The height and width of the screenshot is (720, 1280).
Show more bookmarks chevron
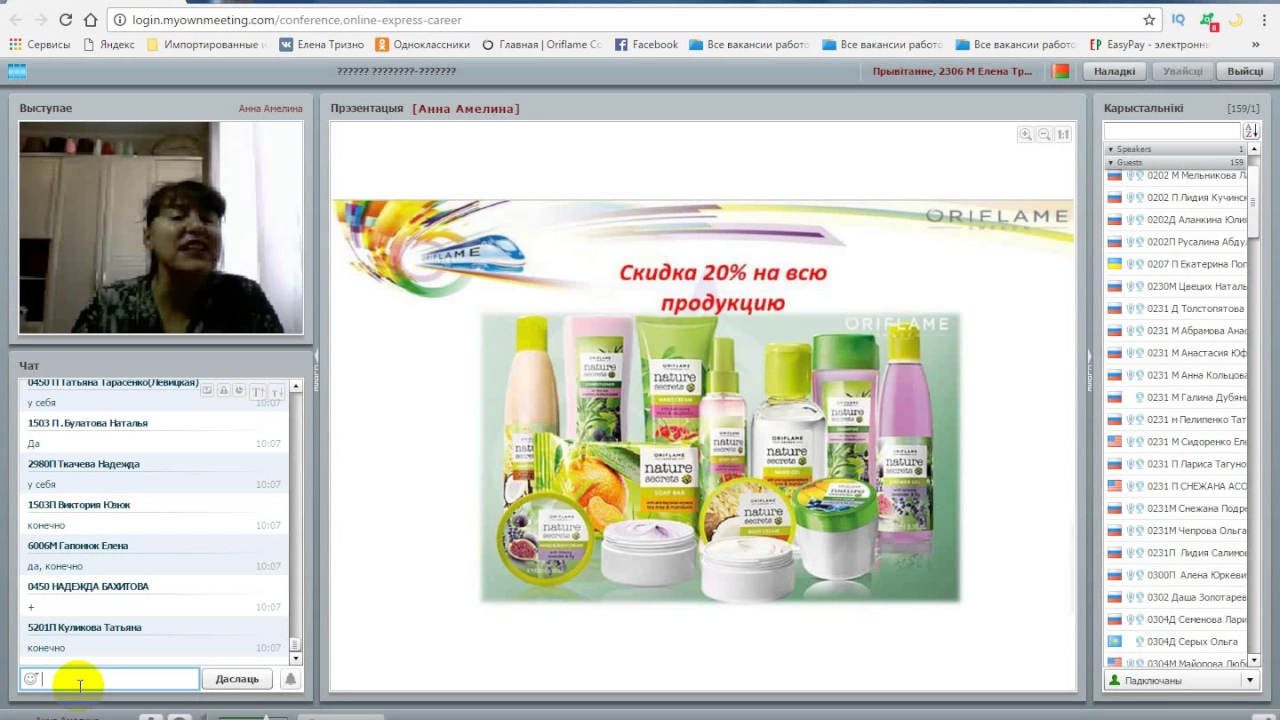1256,44
